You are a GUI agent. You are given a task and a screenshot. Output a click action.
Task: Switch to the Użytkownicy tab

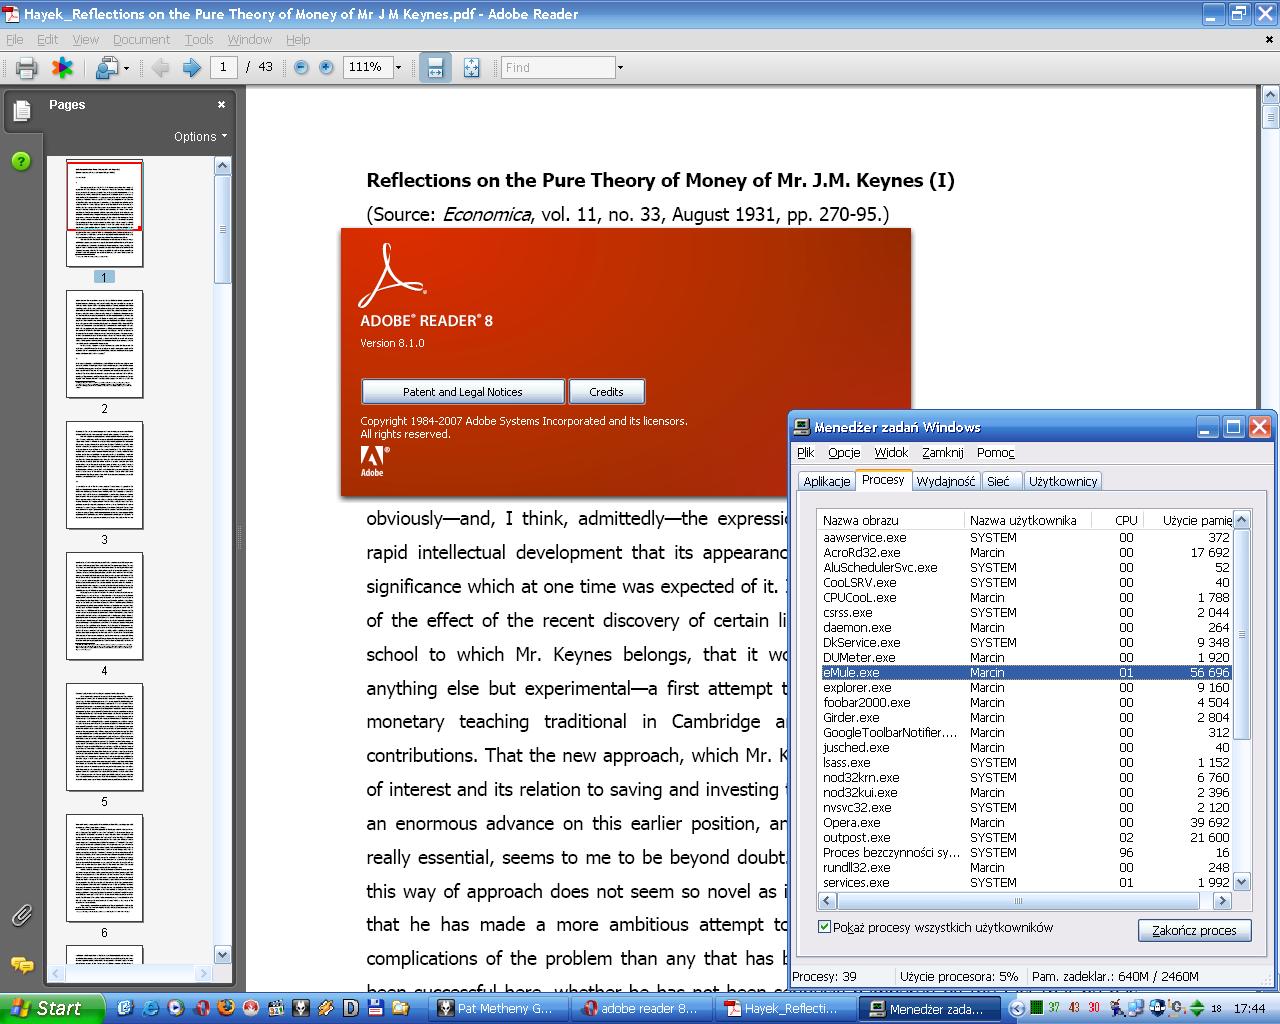coord(1063,481)
